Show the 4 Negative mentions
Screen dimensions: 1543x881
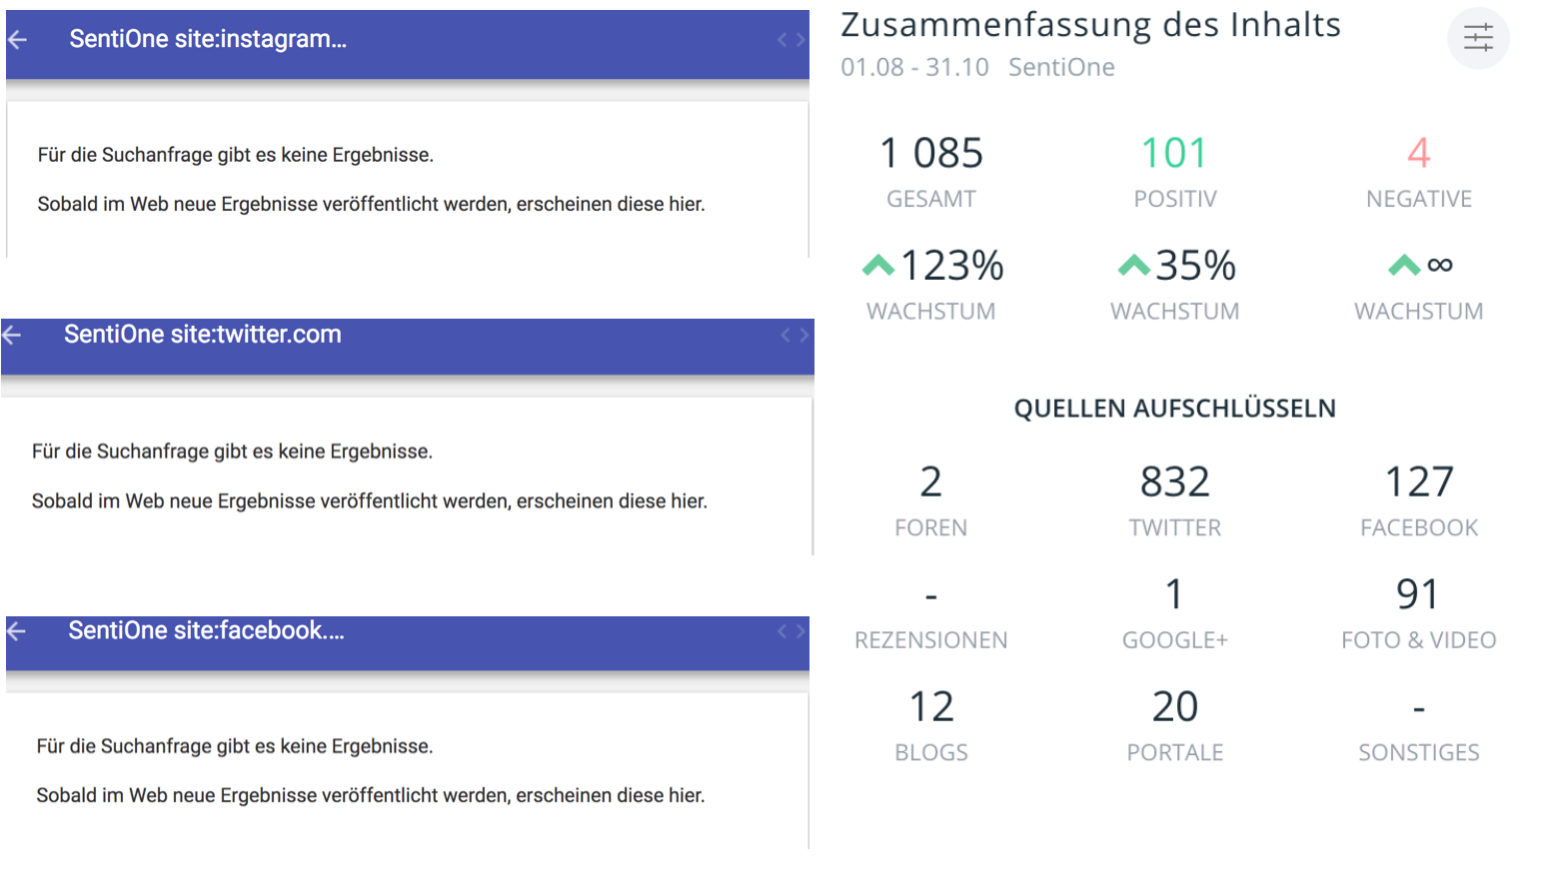(x=1418, y=154)
